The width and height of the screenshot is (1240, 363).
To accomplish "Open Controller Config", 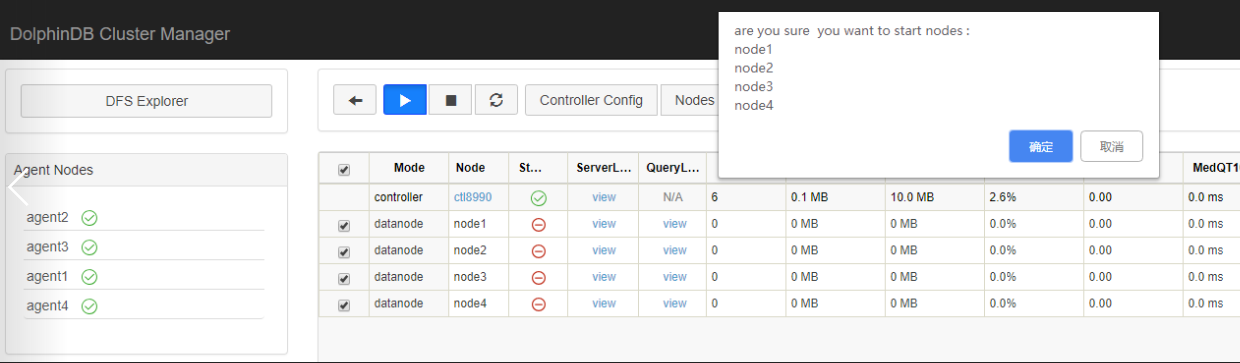I will click(591, 100).
